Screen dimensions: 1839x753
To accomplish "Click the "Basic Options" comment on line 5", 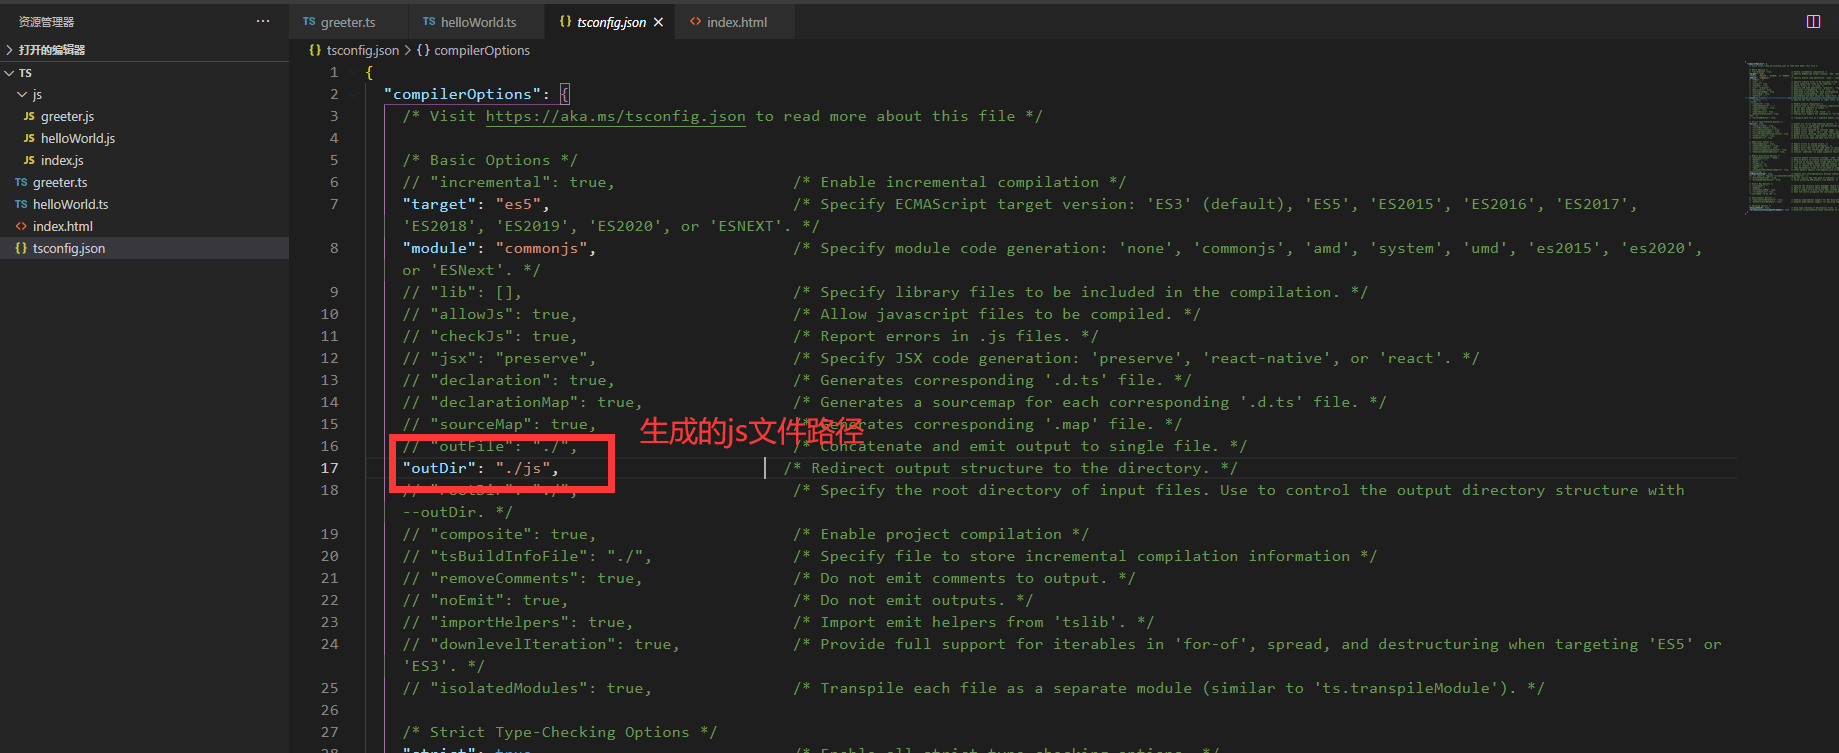I will [x=490, y=160].
